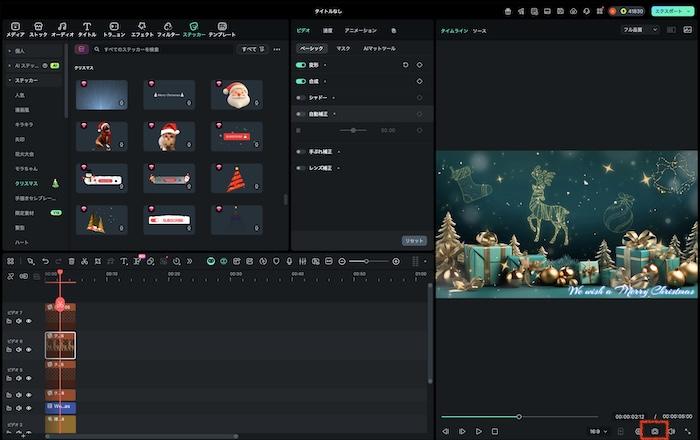Click the play button under the preview
This screenshot has height=440, width=700.
click(478, 431)
